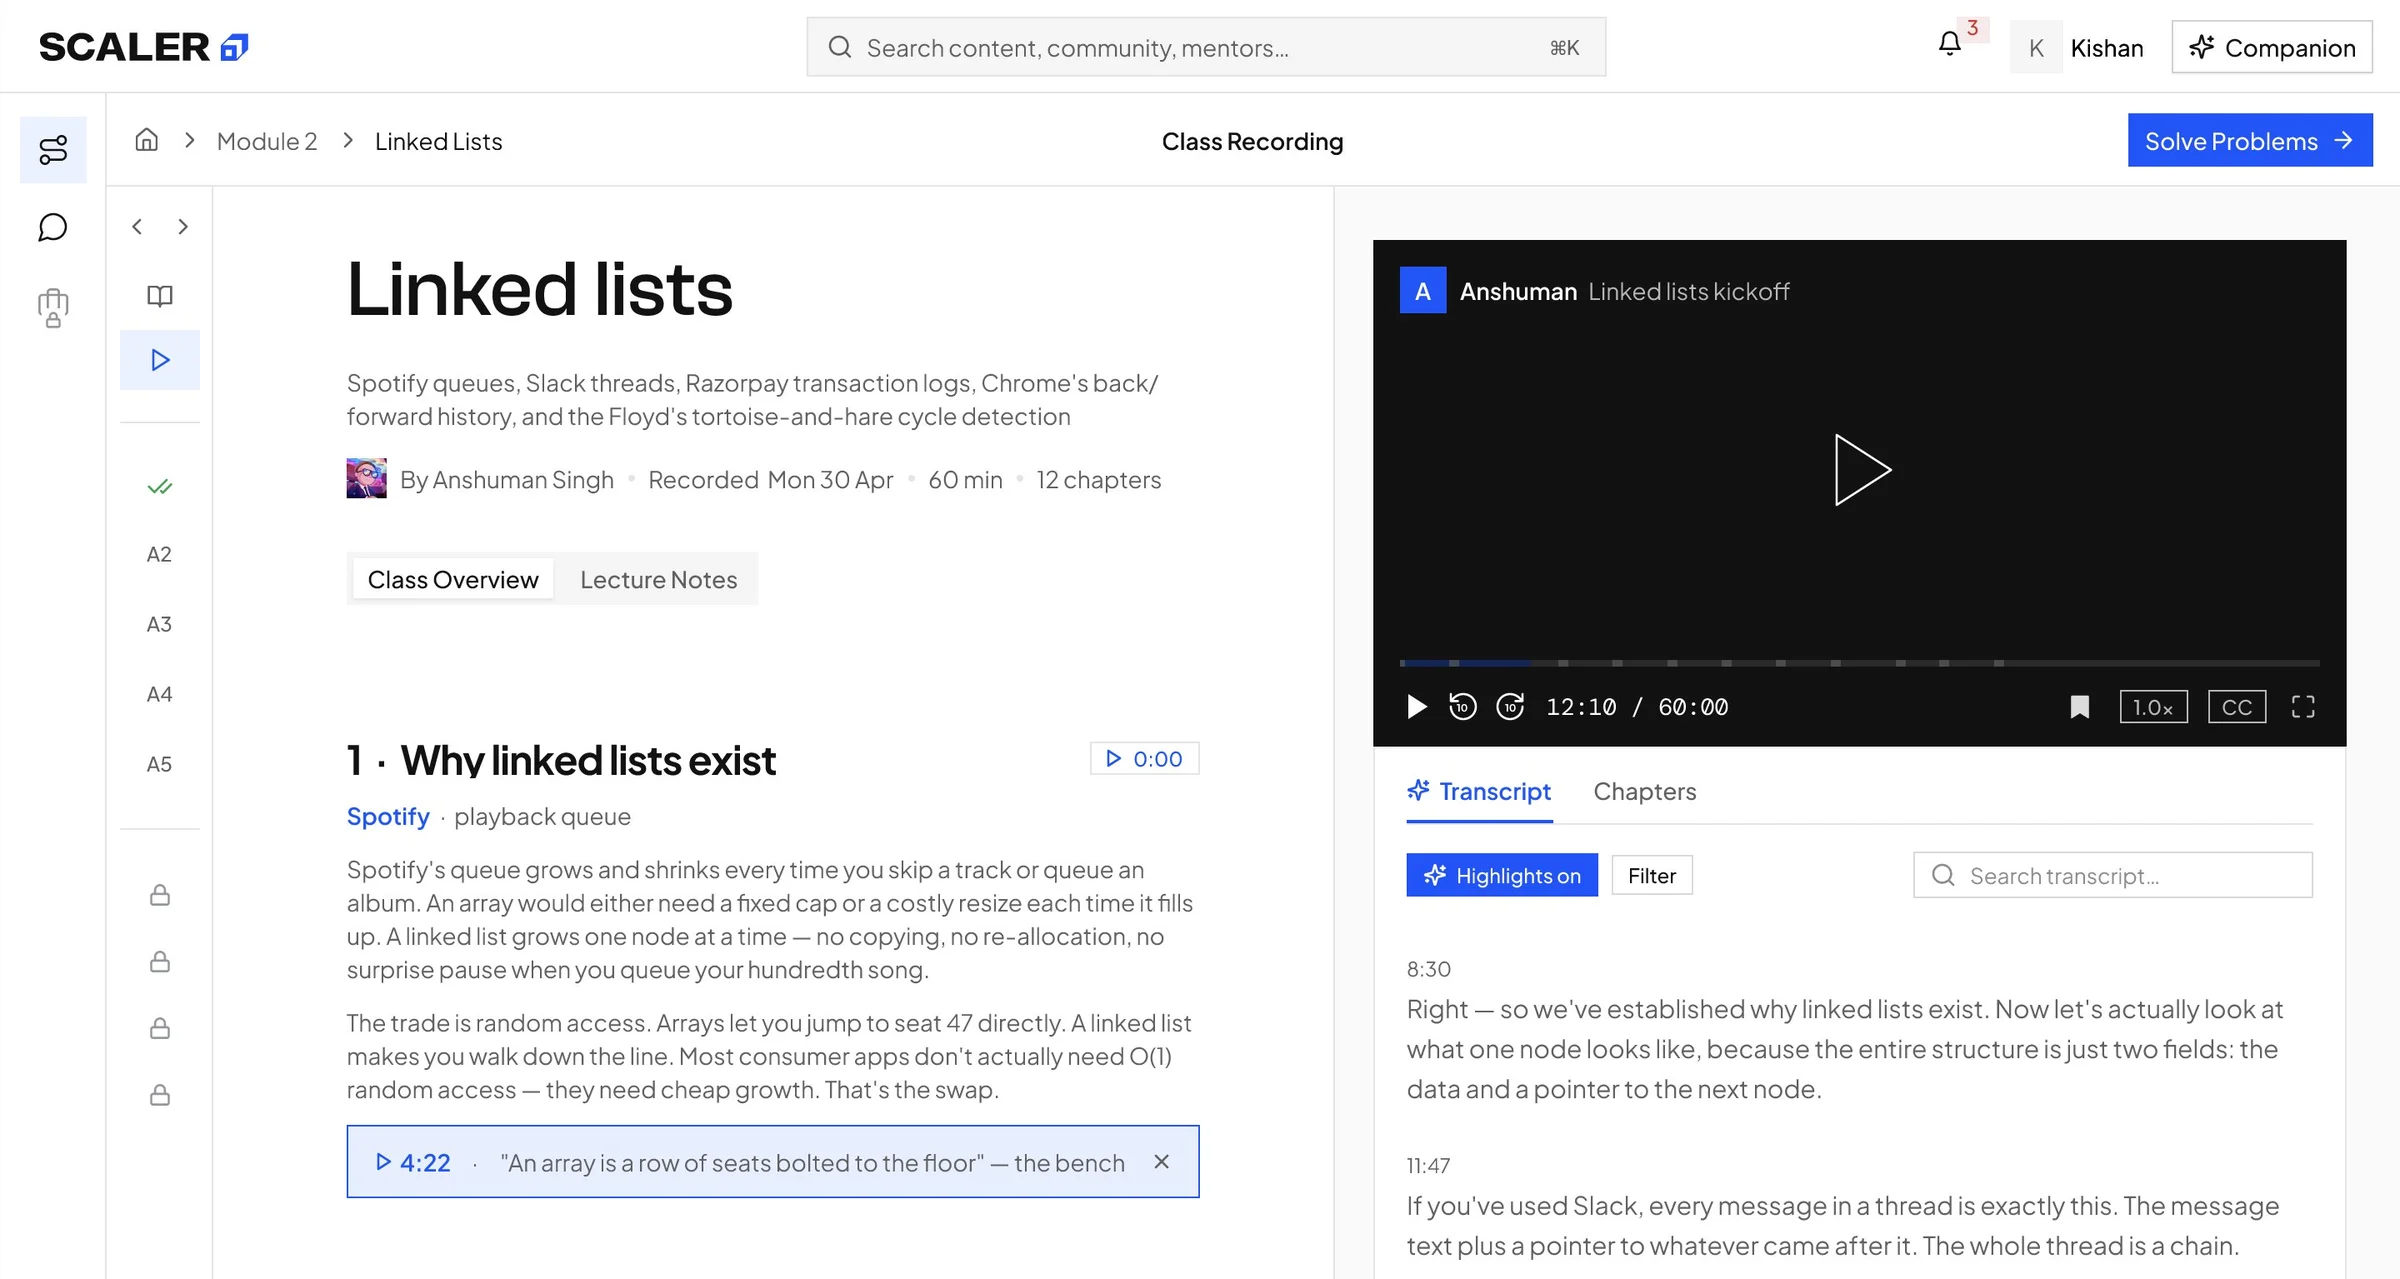Rewind 10 seconds in video player

pyautogui.click(x=1462, y=707)
